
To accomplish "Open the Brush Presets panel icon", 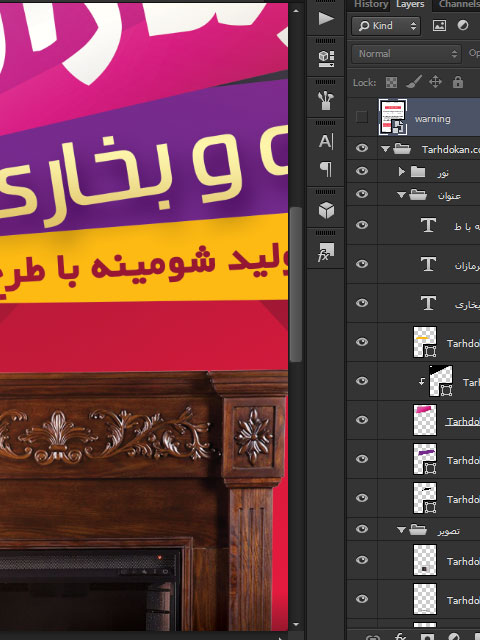I will click(x=326, y=100).
